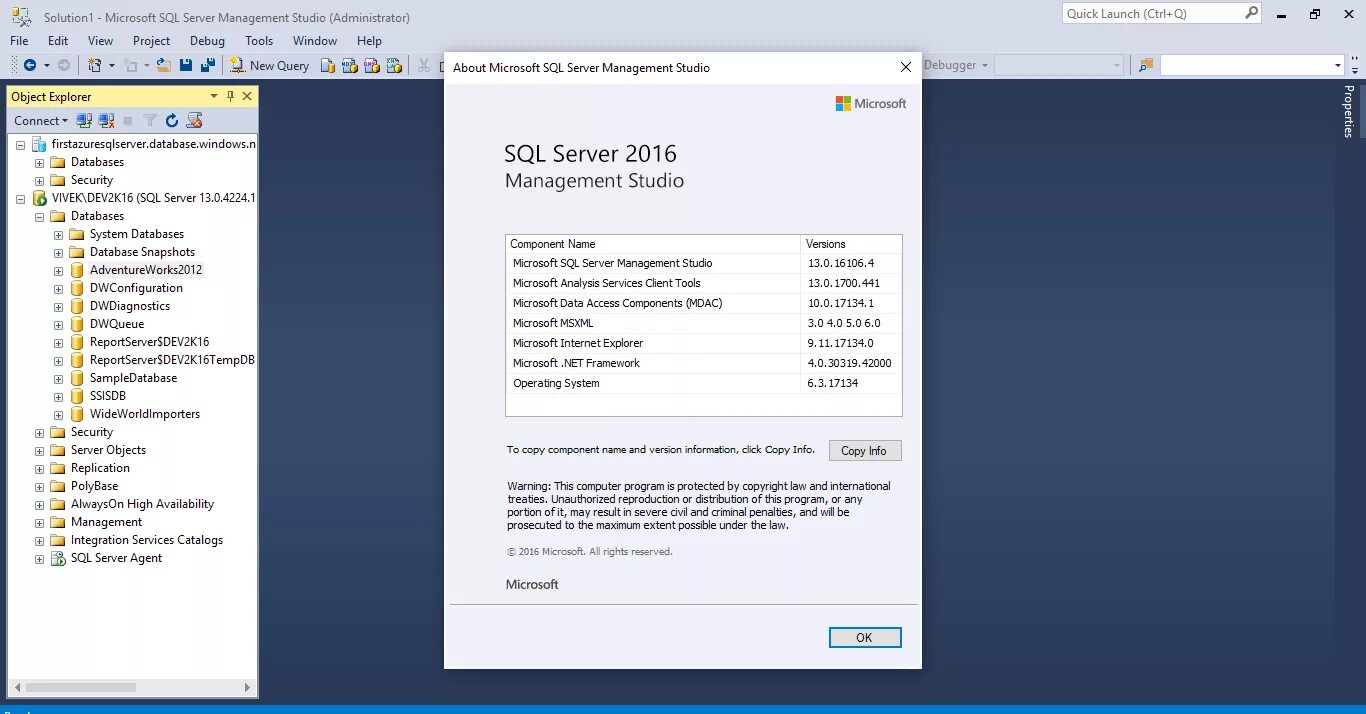The height and width of the screenshot is (714, 1366).
Task: Click the Filter funnel icon in Object Explorer
Action: (150, 120)
